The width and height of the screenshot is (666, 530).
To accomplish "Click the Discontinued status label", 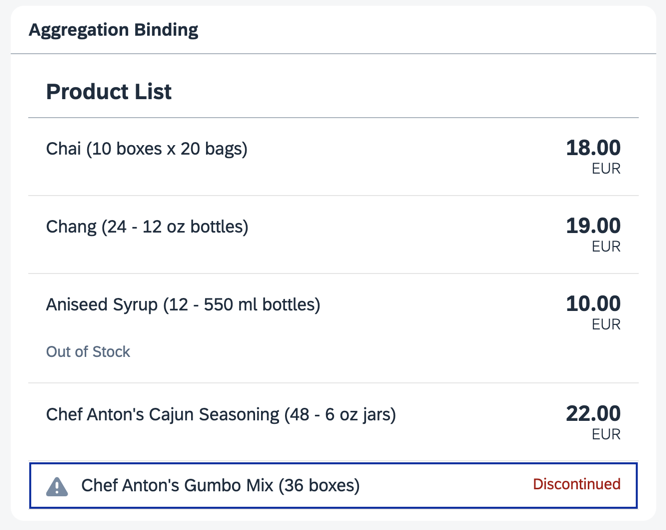I will coord(576,485).
